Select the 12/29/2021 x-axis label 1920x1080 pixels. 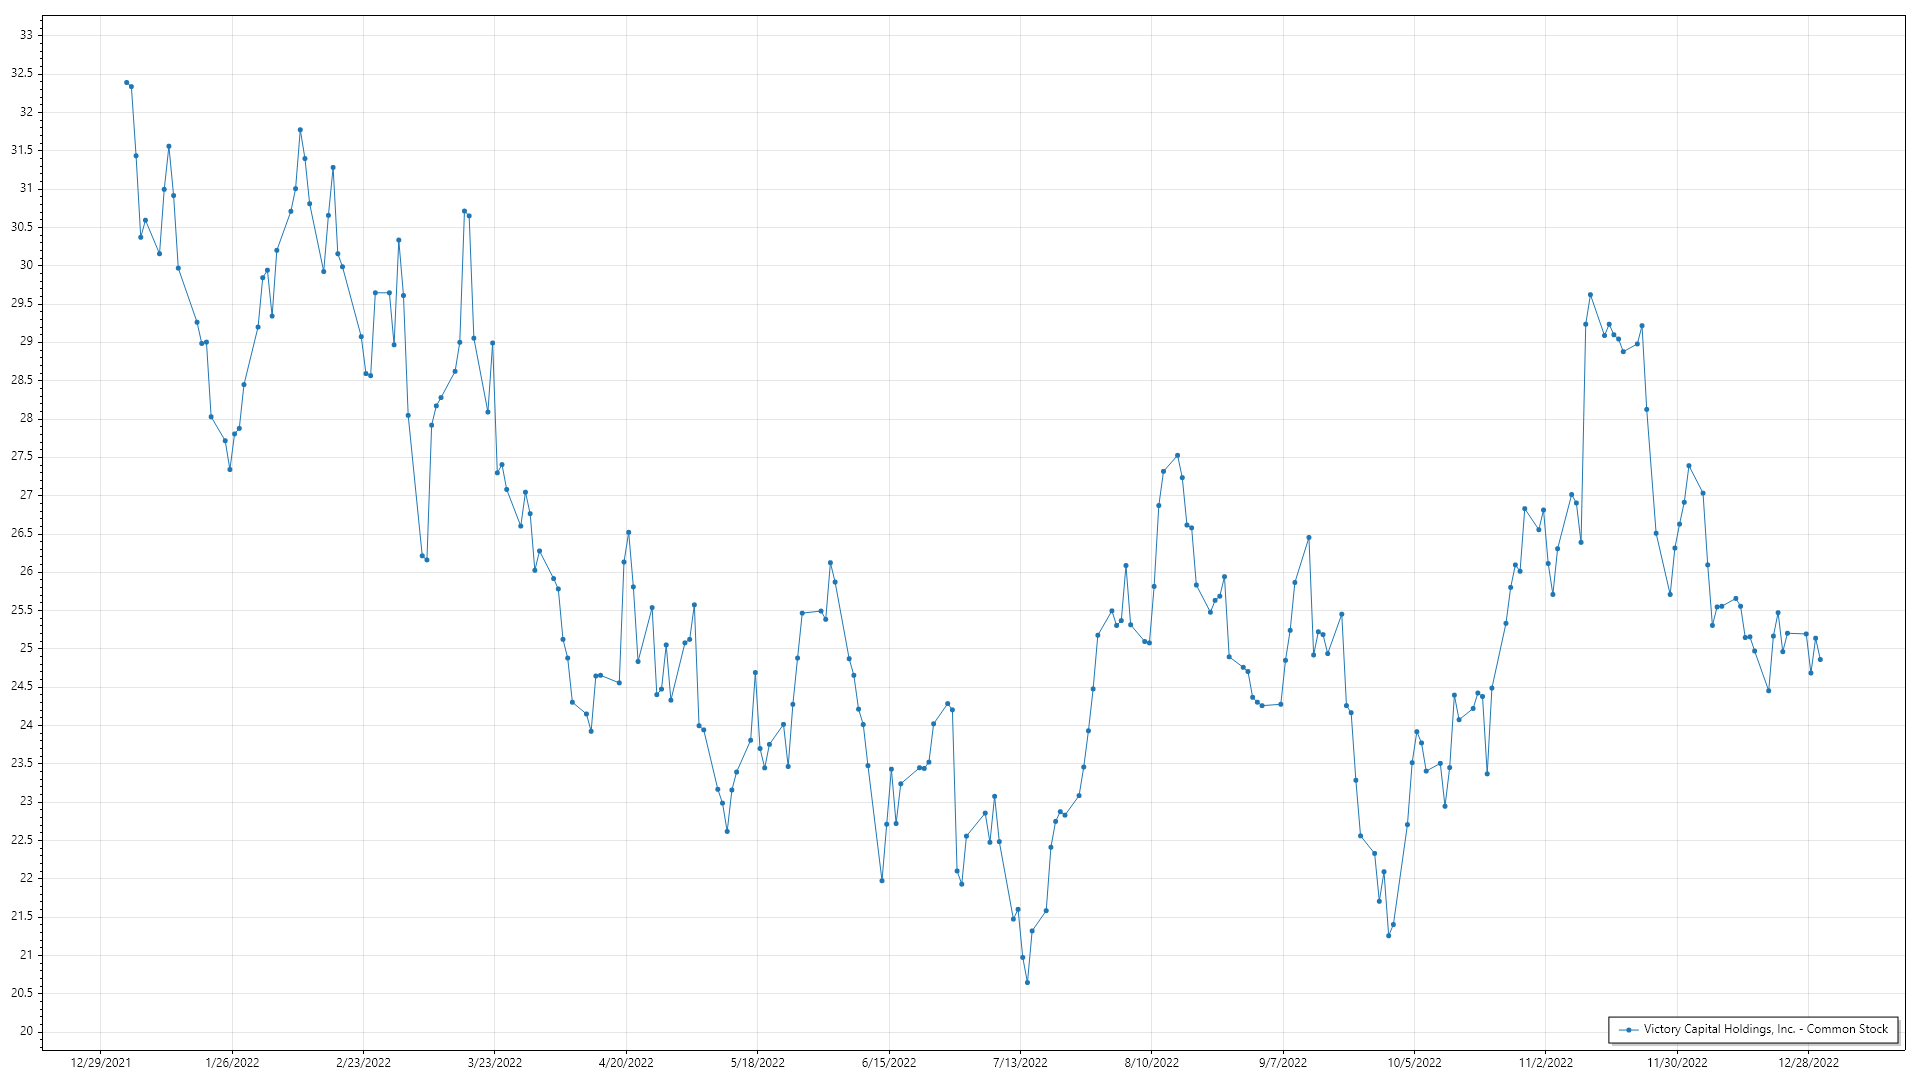101,1063
